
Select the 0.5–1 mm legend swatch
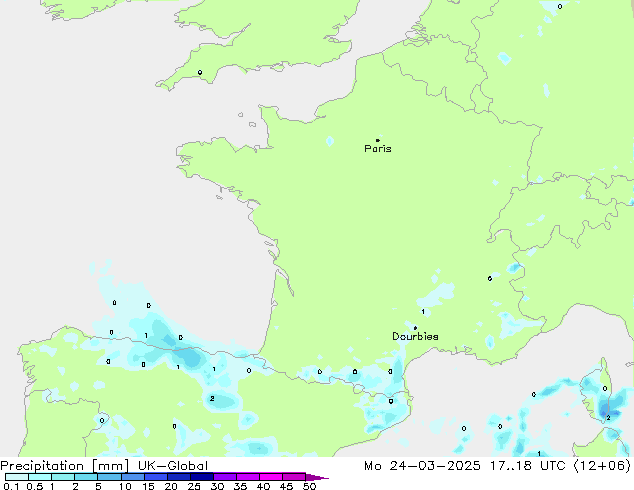[40, 477]
